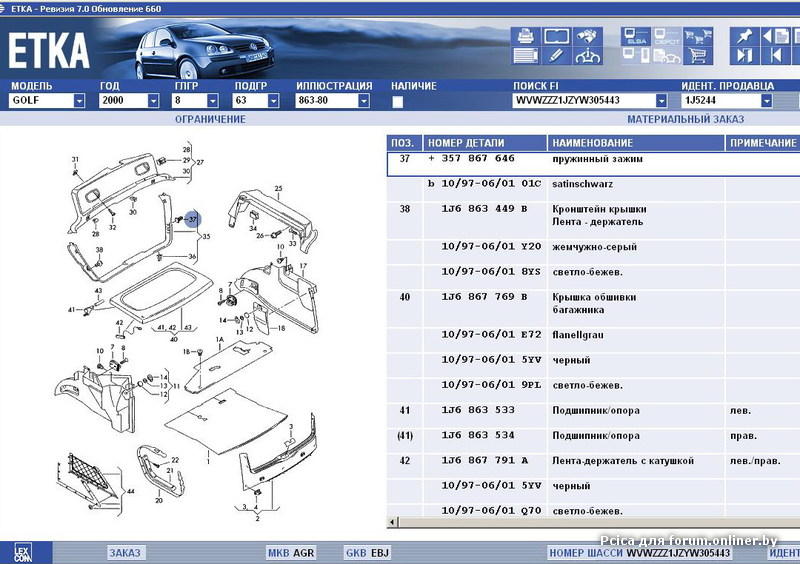Click the НОМЕР ДЕТАЛИ column header
The width and height of the screenshot is (800, 564).
coord(485,143)
